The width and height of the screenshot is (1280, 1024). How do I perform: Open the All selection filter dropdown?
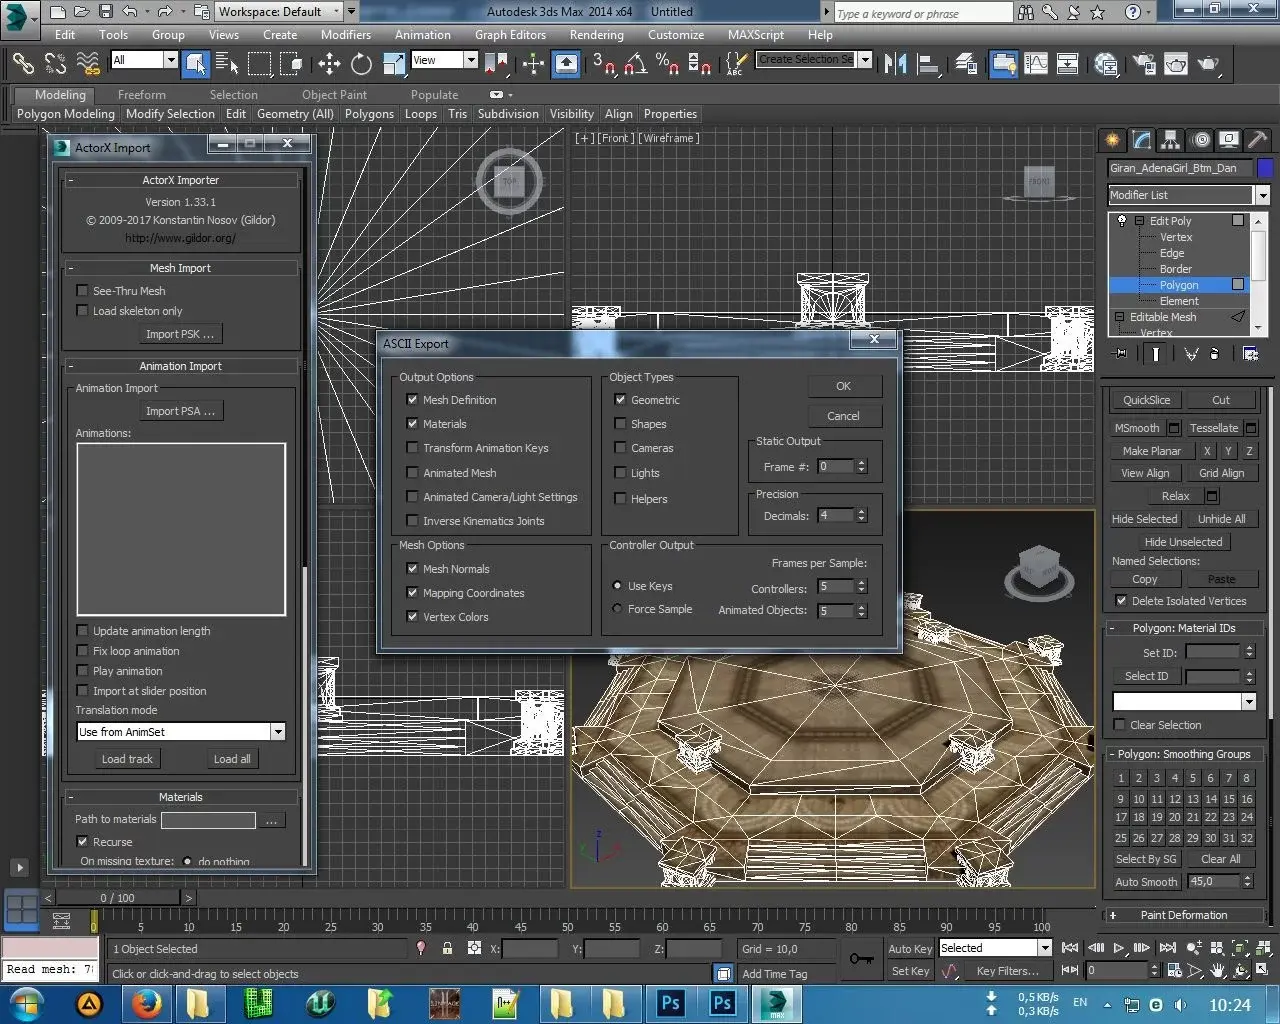[x=144, y=60]
